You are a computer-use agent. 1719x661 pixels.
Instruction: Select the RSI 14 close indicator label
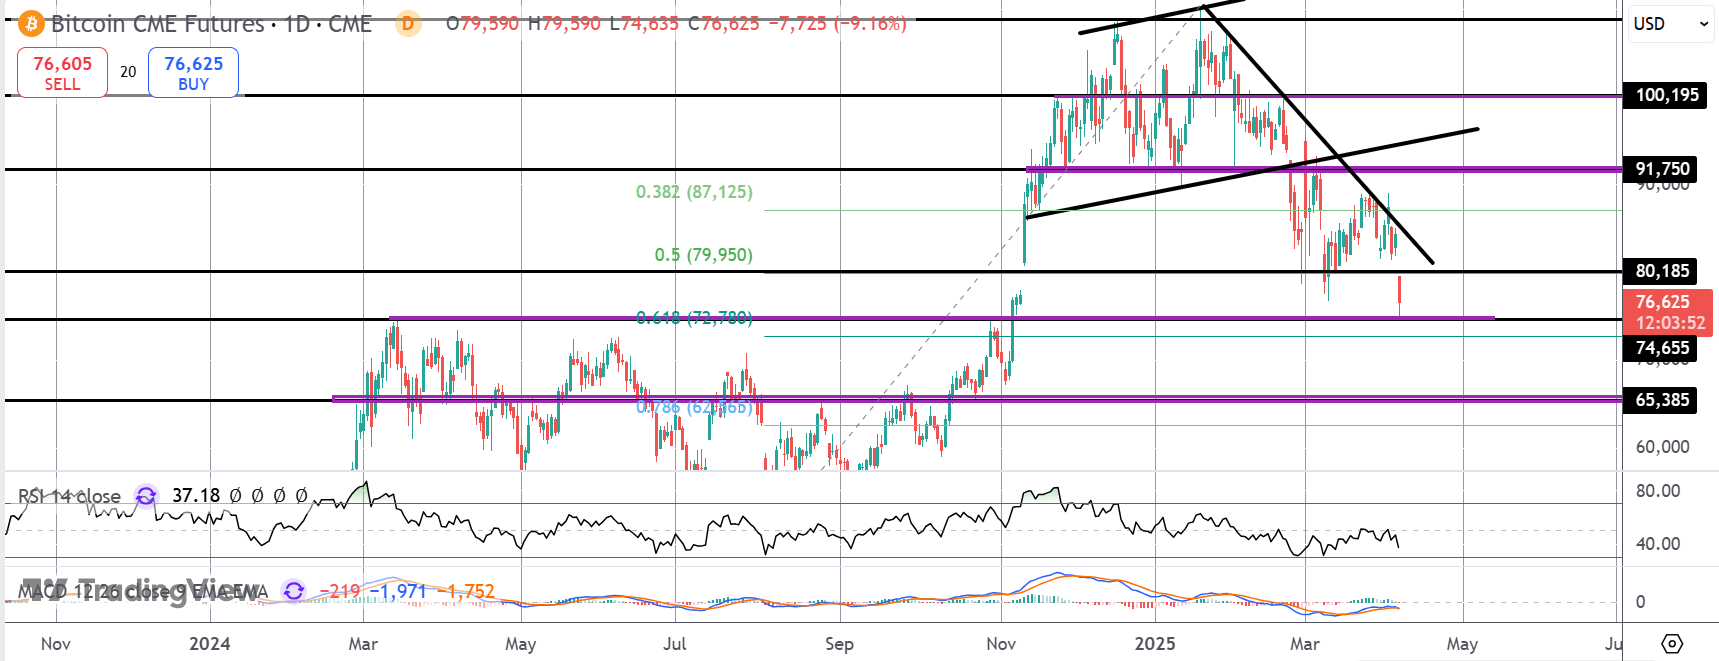[69, 496]
